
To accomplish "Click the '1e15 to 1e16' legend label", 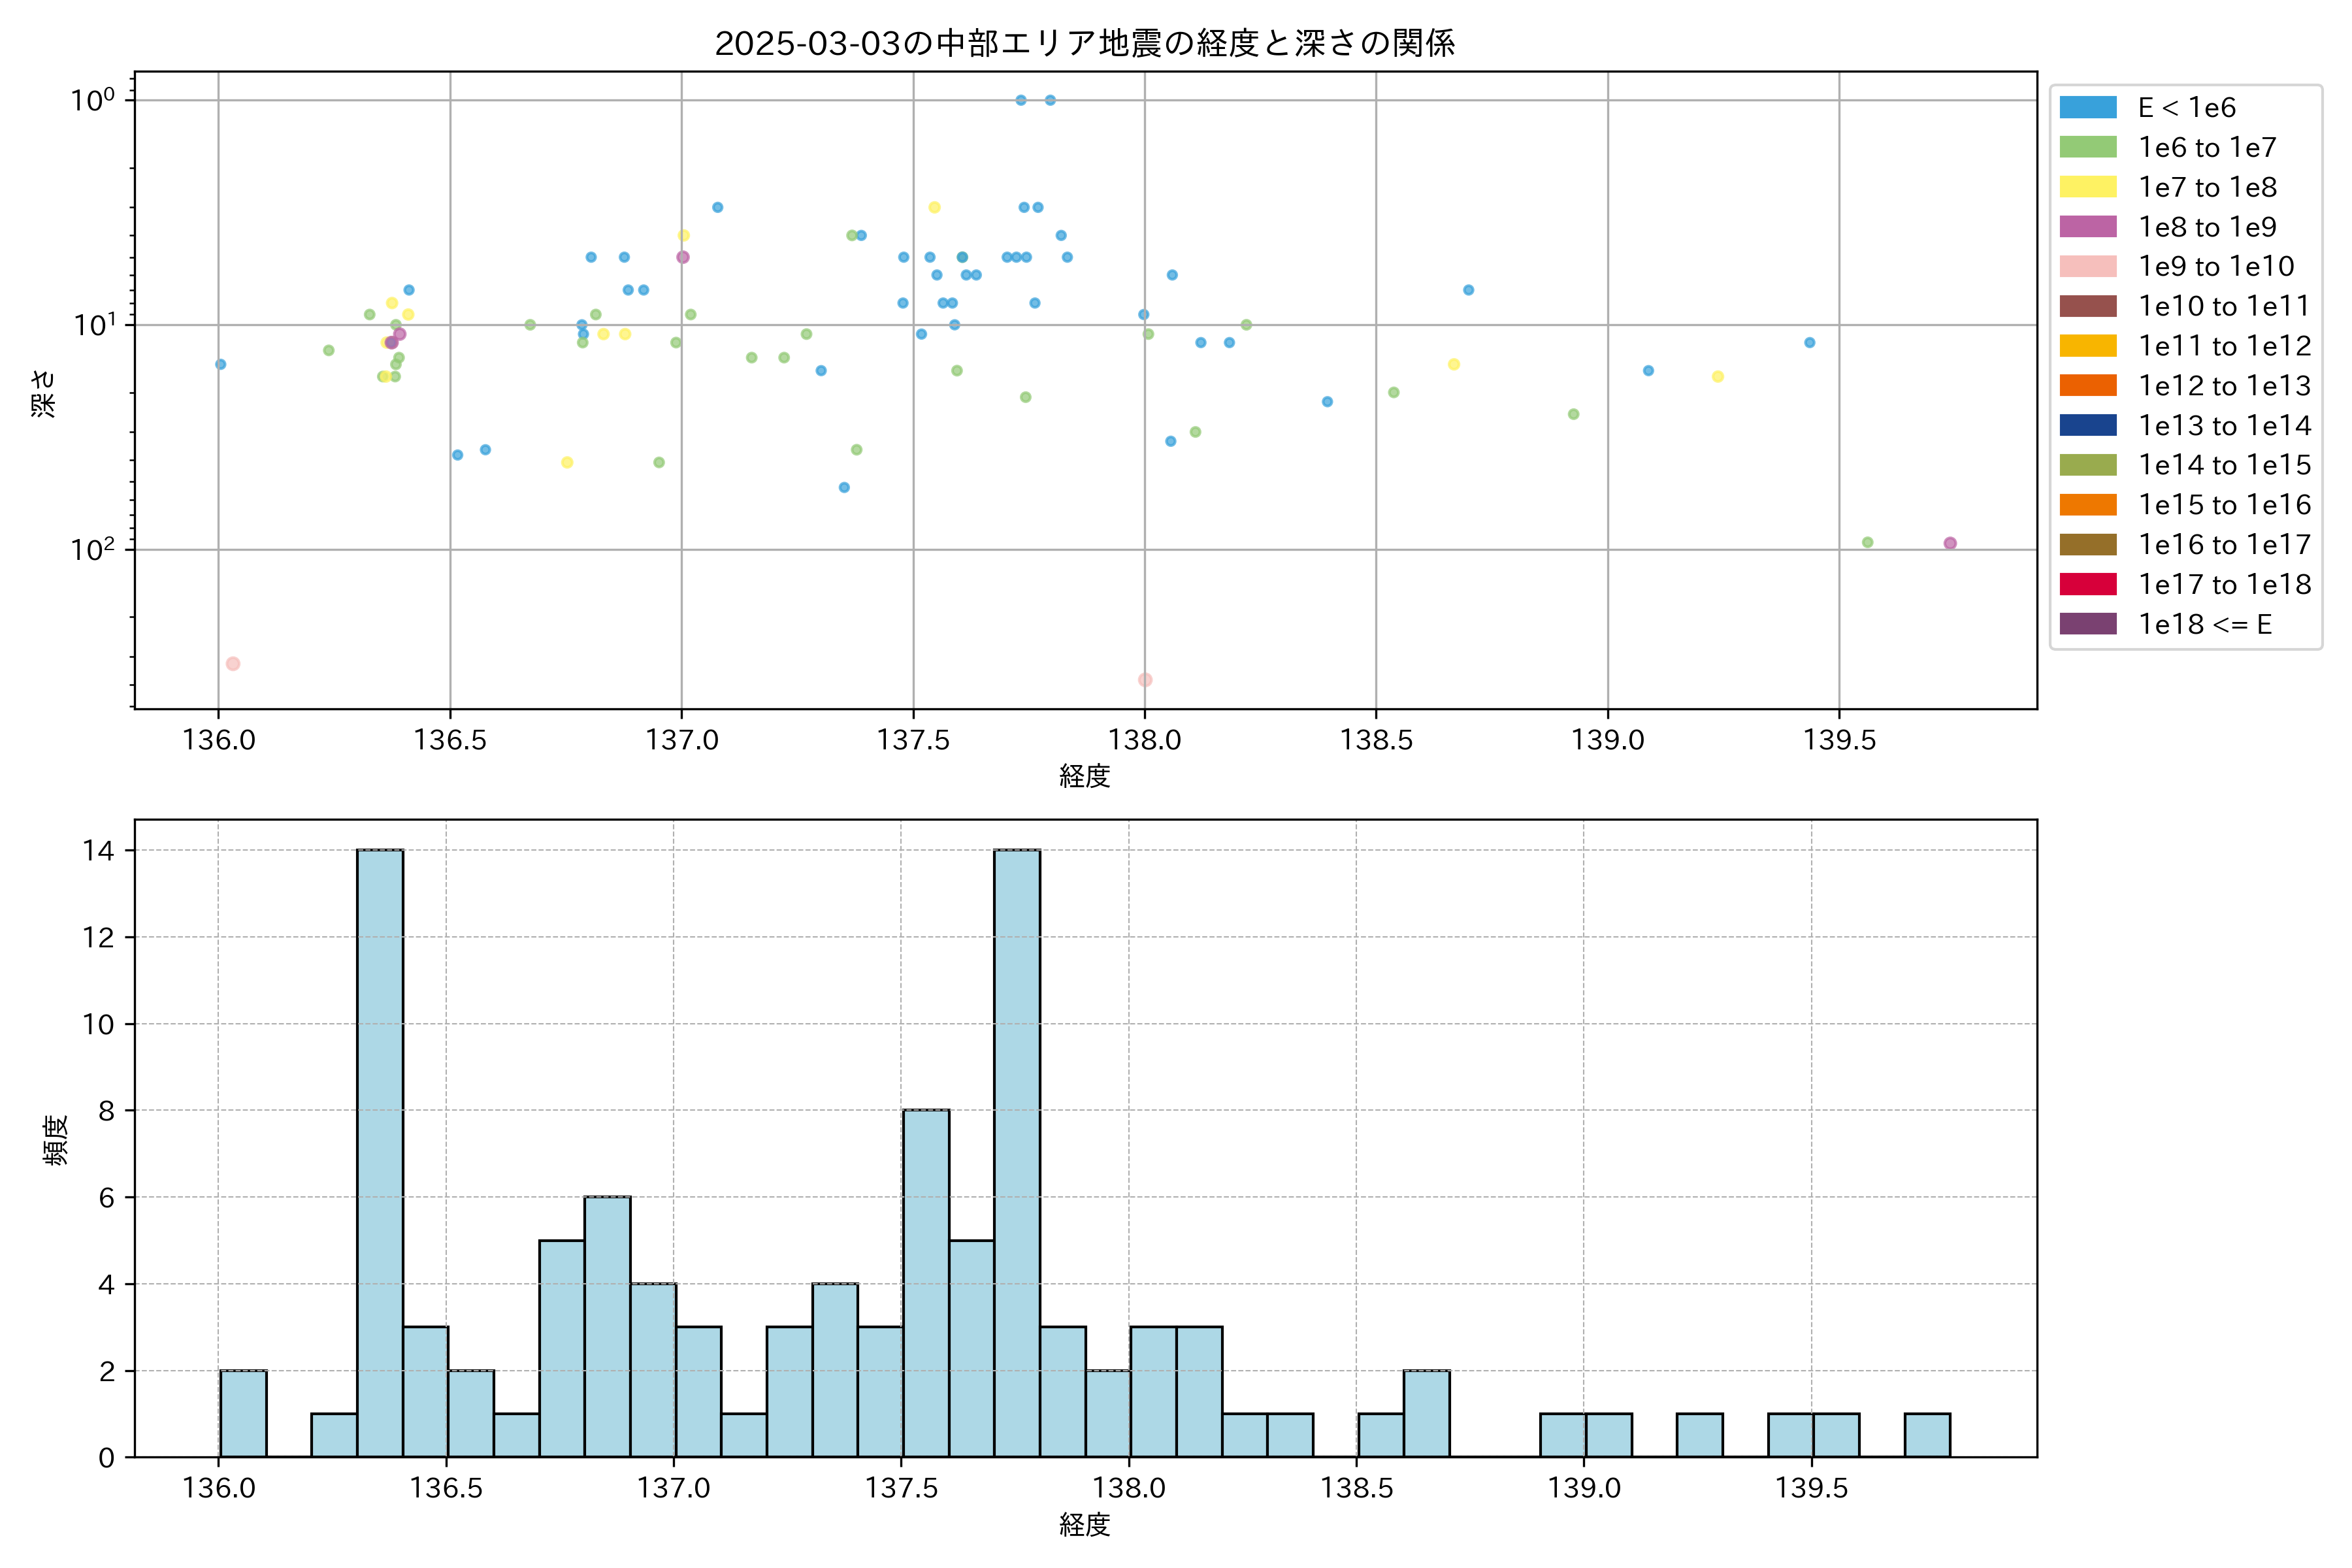I will pyautogui.click(x=2224, y=505).
